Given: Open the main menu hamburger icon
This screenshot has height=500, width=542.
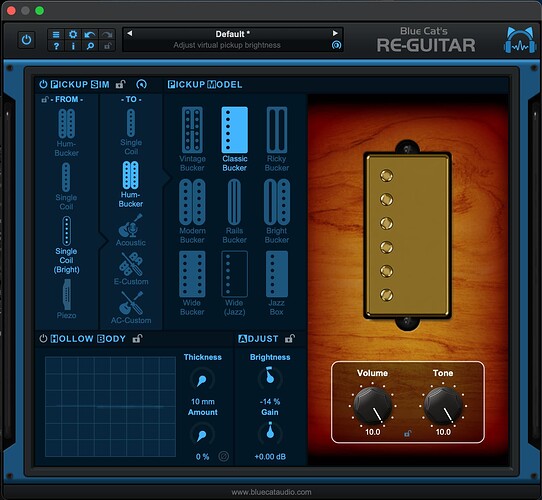Looking at the screenshot, I should pyautogui.click(x=56, y=34).
